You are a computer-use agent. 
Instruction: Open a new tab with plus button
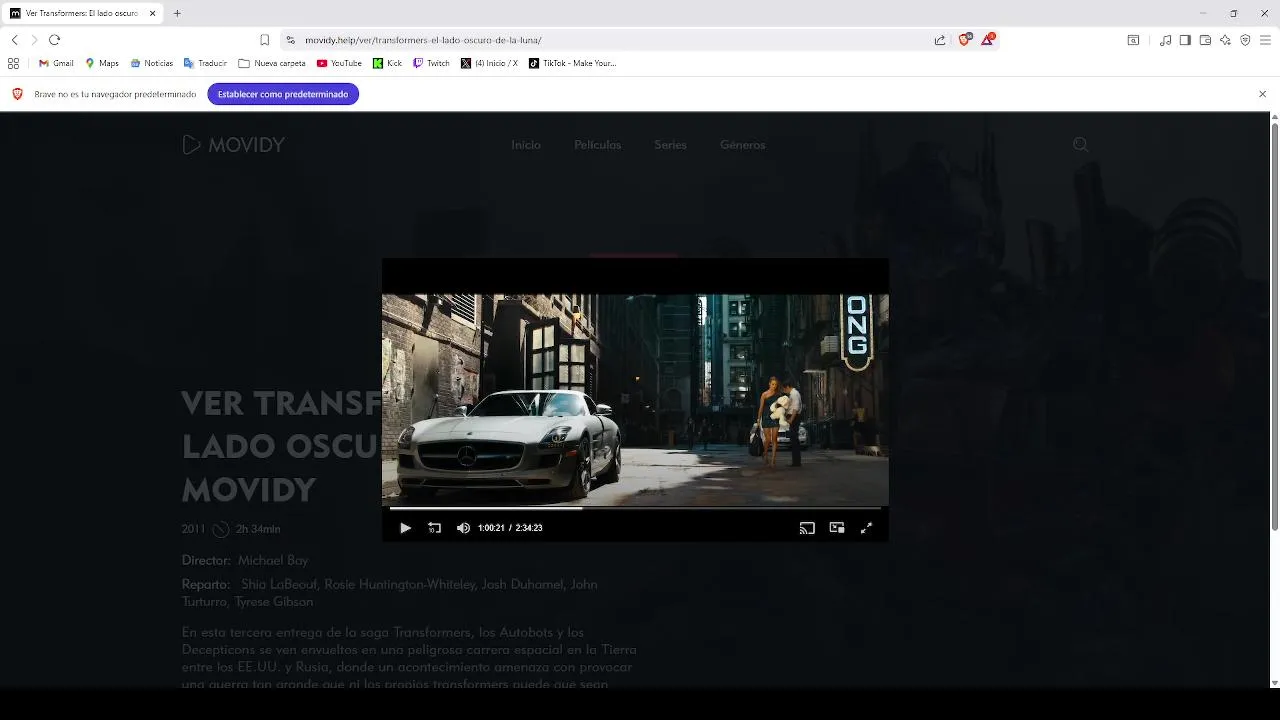pyautogui.click(x=177, y=13)
